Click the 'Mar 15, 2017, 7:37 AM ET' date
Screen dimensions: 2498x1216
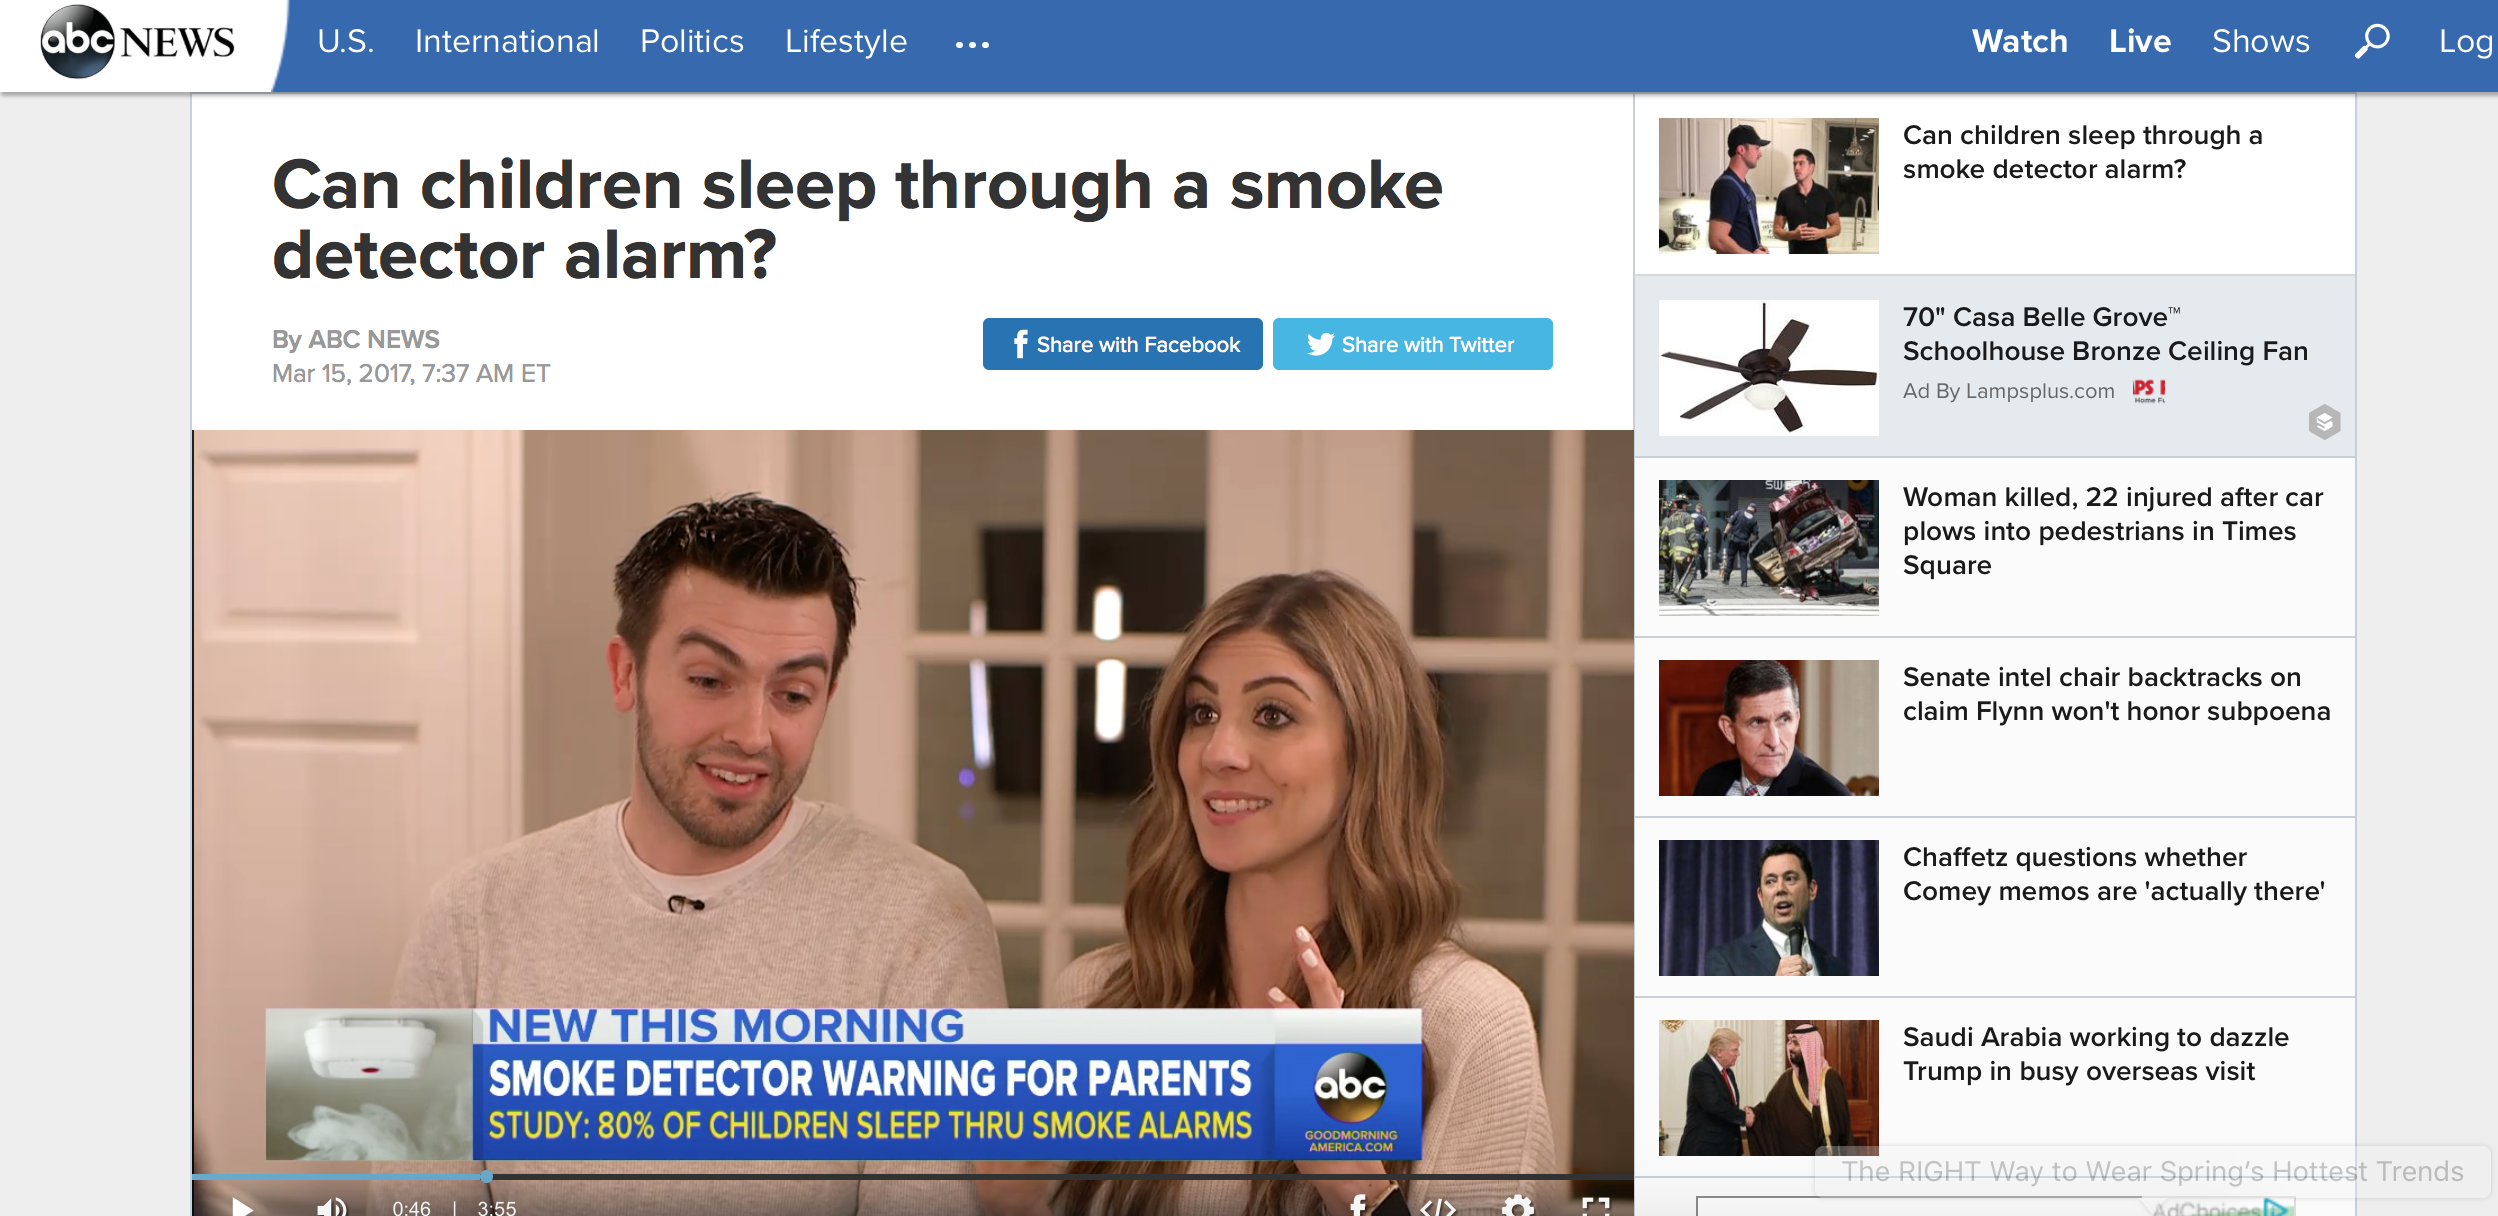[x=411, y=374]
